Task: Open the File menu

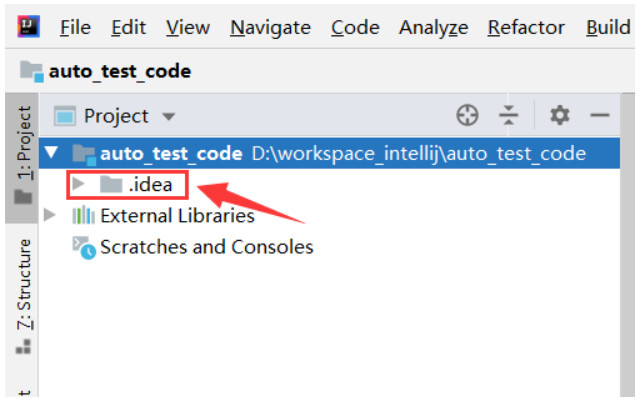Action: [x=75, y=27]
